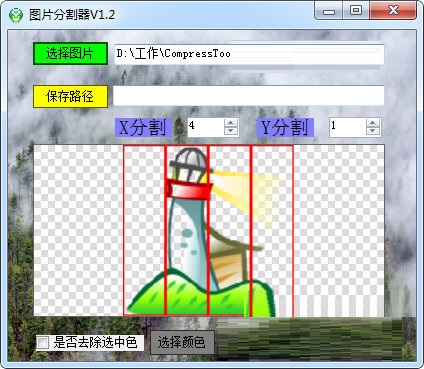The height and width of the screenshot is (369, 424).
Task: Click the lighthouse preview image
Action: pos(209,230)
